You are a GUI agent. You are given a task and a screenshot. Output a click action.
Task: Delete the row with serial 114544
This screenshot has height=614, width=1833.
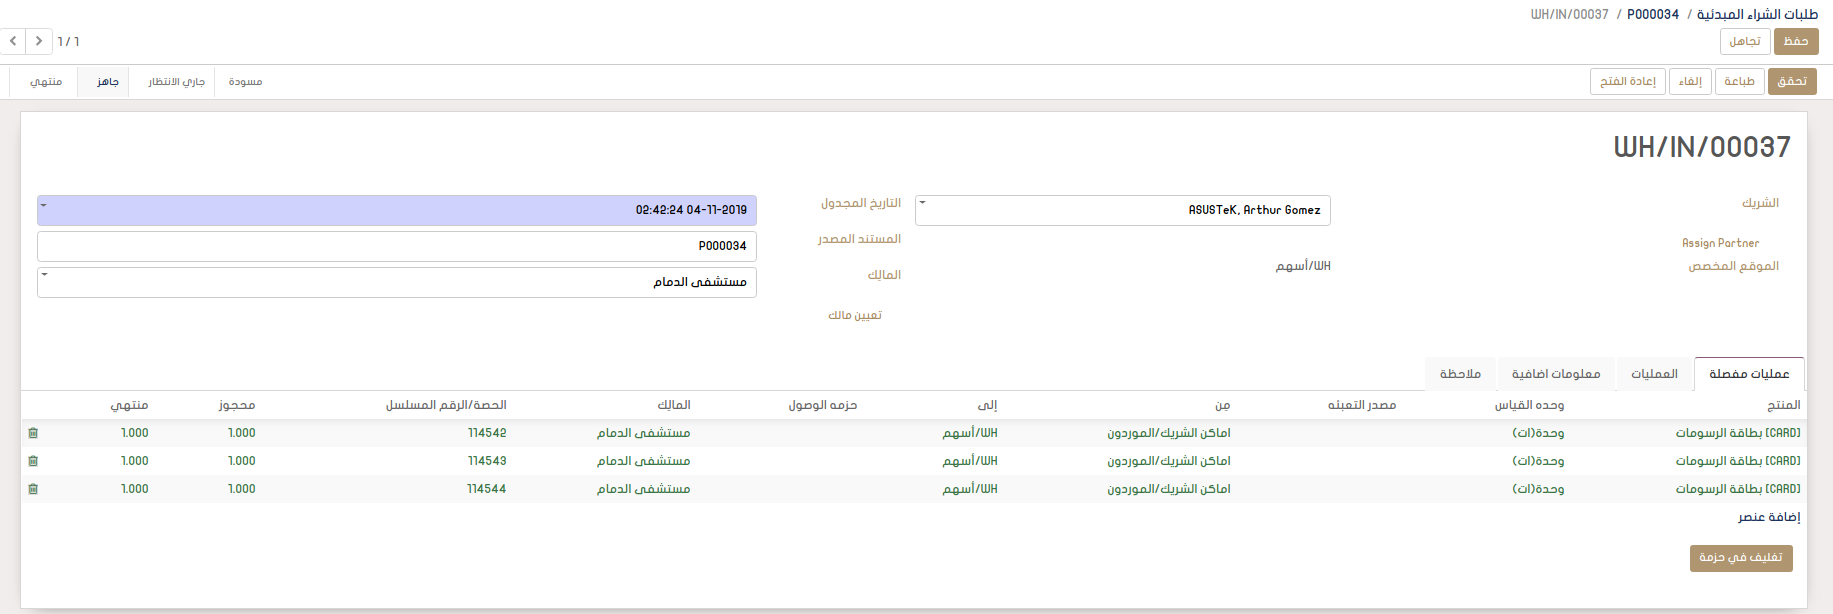point(33,489)
